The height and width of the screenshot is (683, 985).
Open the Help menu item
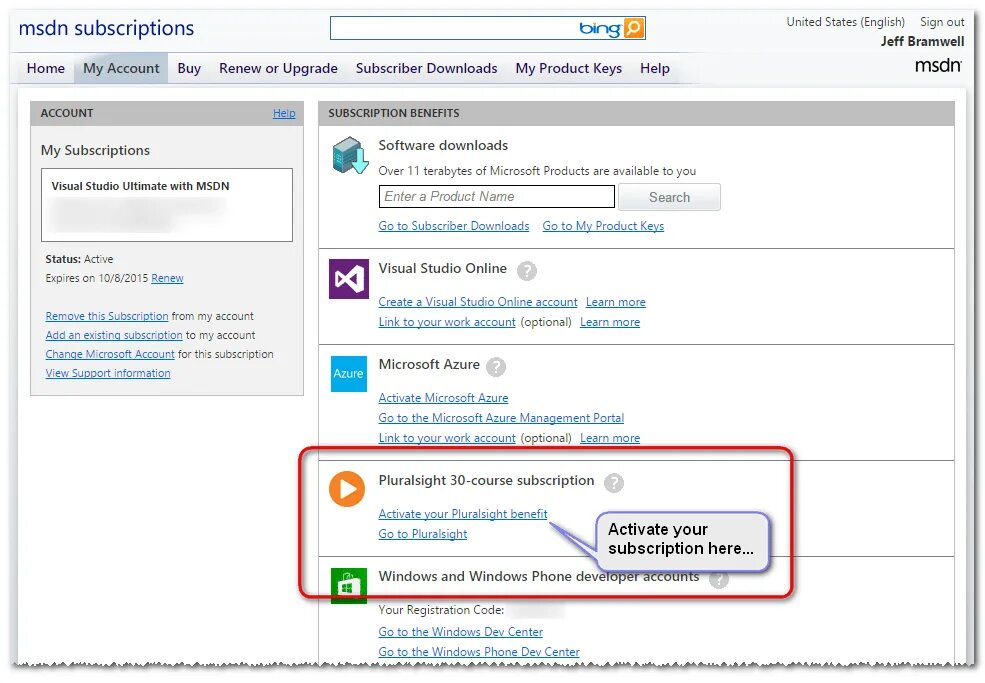pyautogui.click(x=655, y=68)
